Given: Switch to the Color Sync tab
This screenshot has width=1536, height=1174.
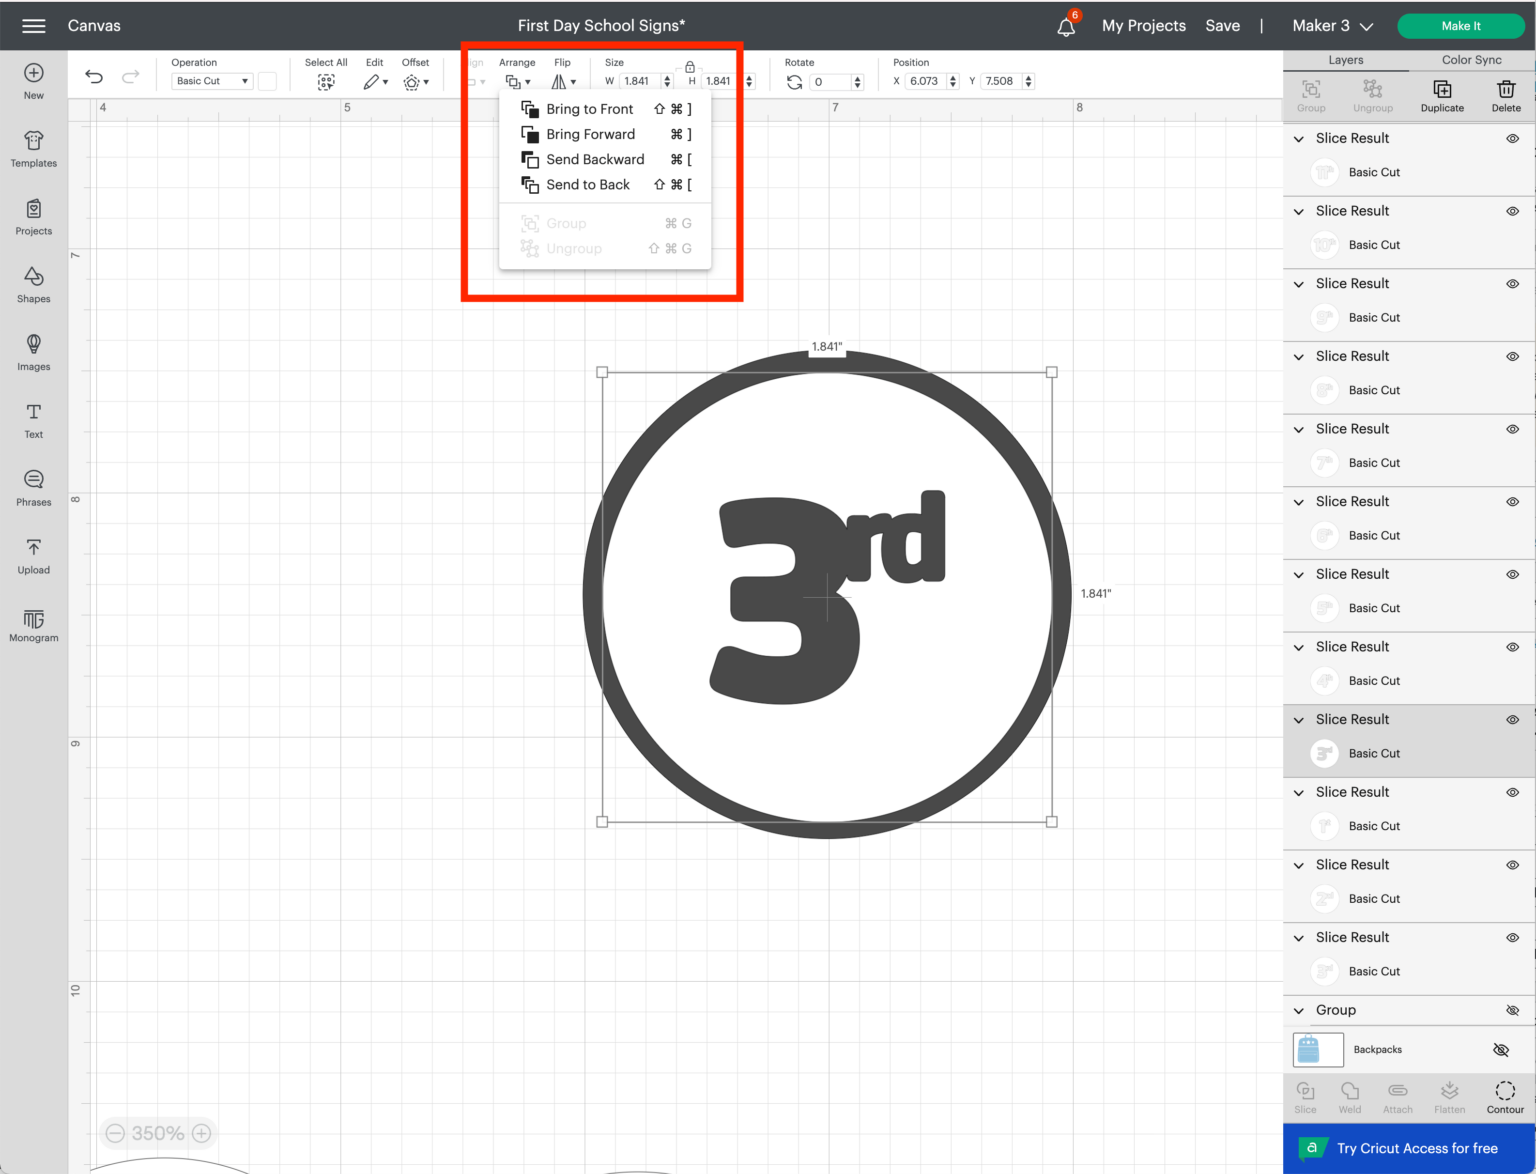Looking at the screenshot, I should coord(1471,60).
